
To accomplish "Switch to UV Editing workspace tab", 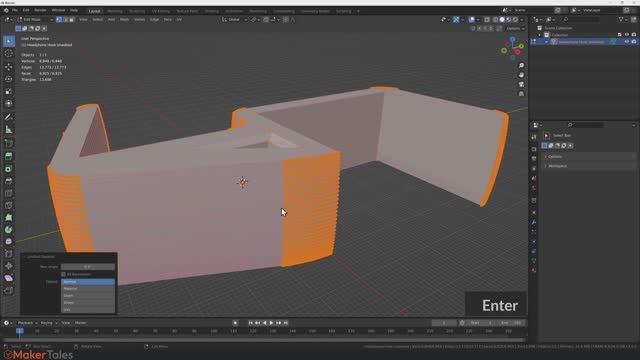I will tap(161, 11).
